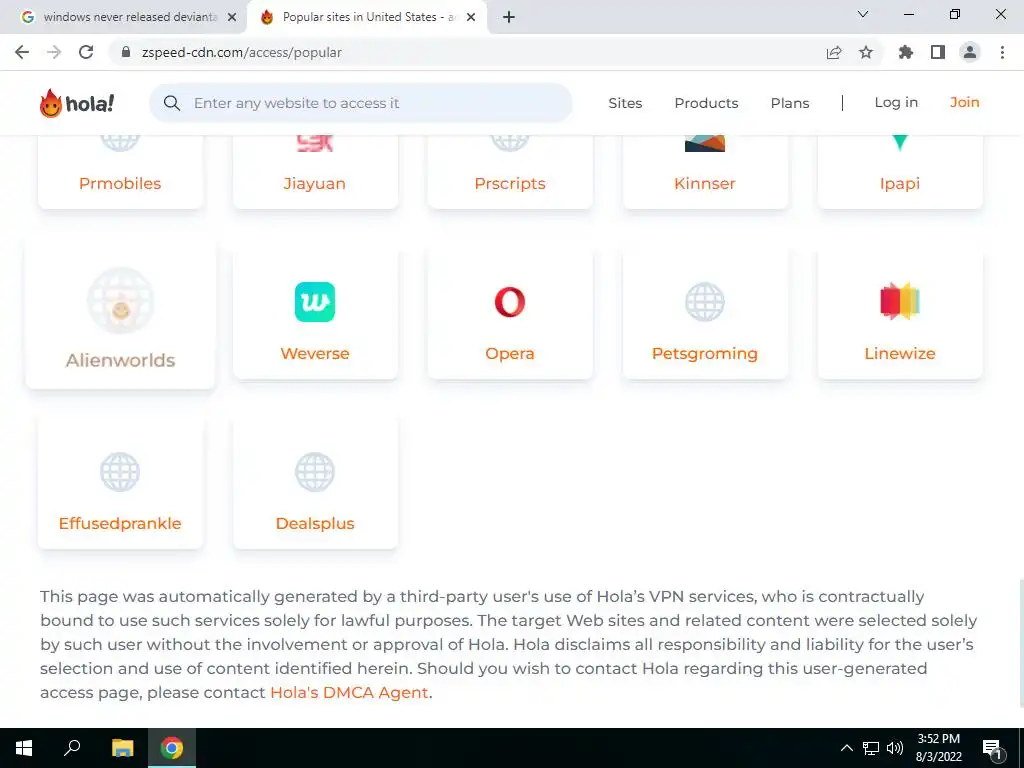Image resolution: width=1024 pixels, height=768 pixels.
Task: Click the Alienworlds label
Action: [x=120, y=360]
